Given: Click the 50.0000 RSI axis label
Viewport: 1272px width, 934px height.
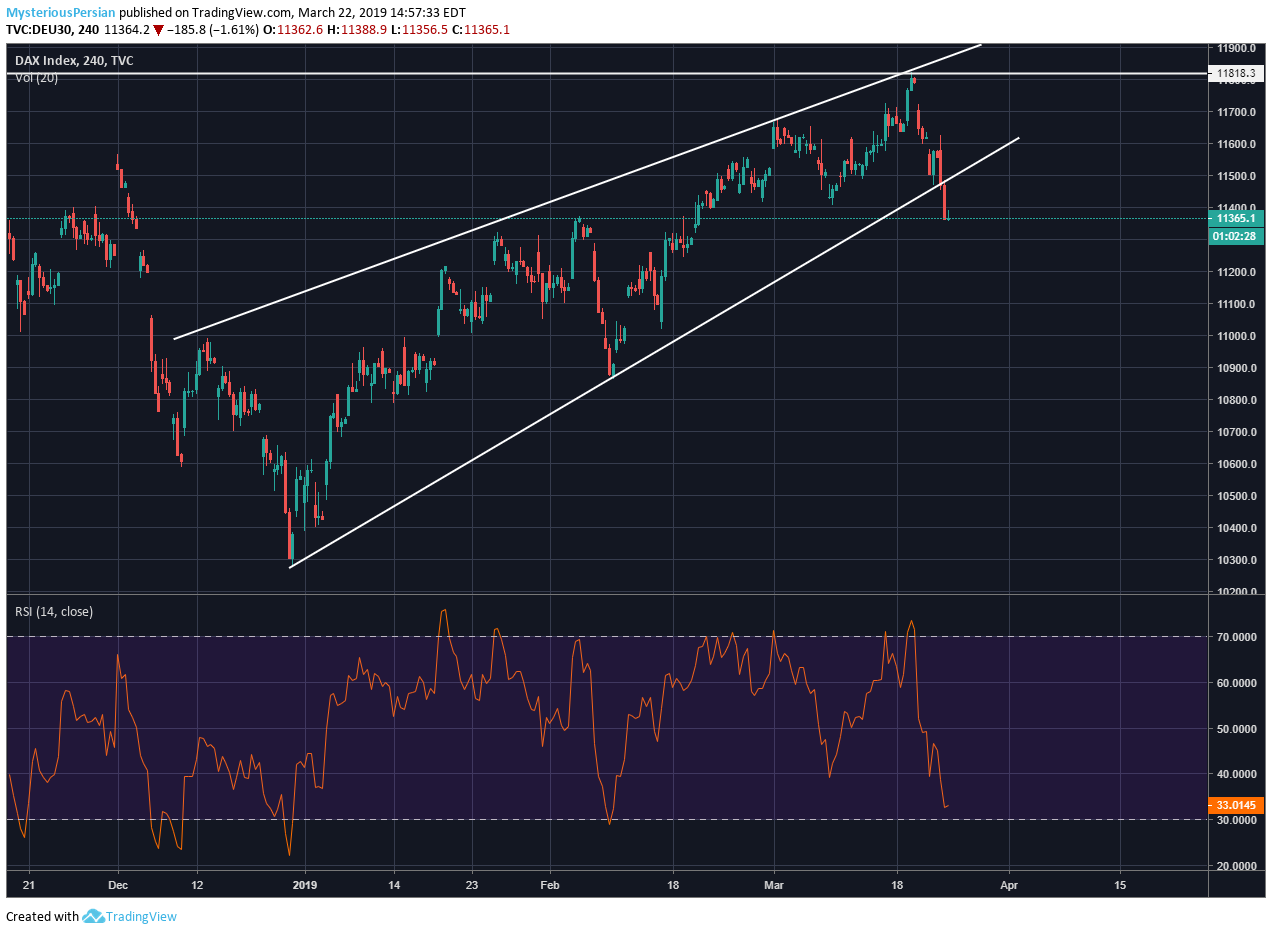Looking at the screenshot, I should [1237, 729].
